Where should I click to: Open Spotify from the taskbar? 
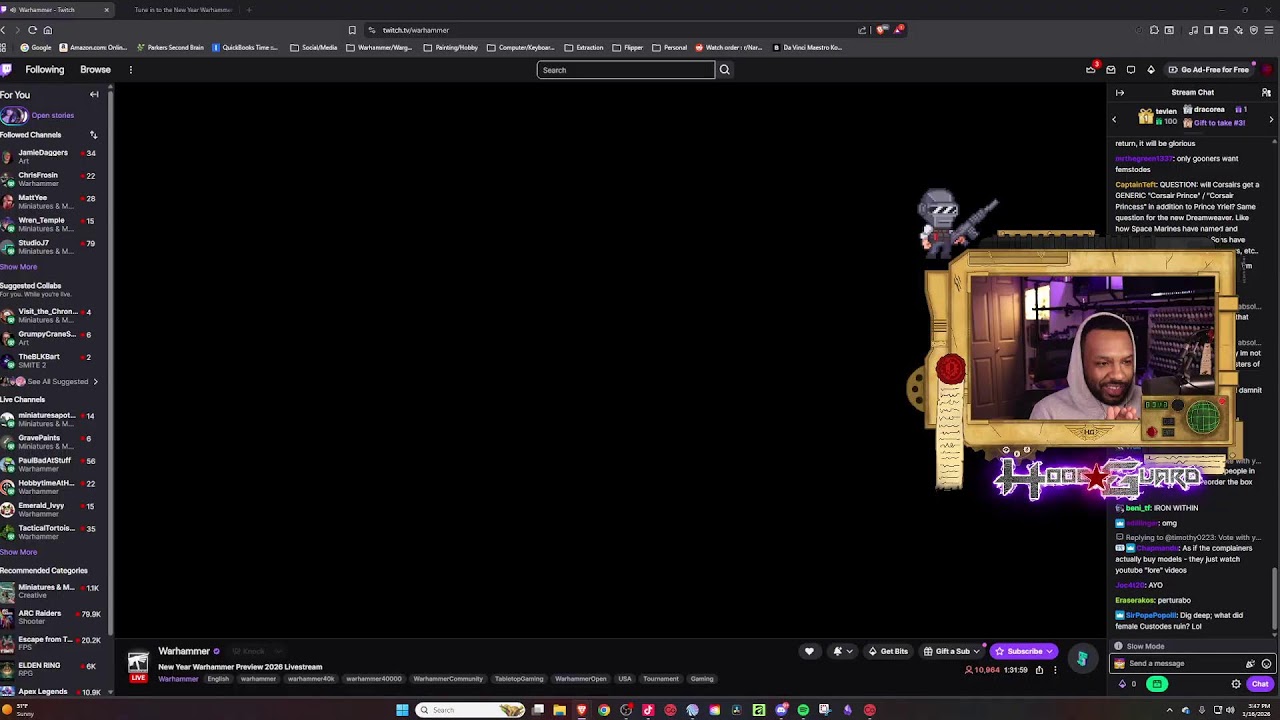click(x=803, y=710)
